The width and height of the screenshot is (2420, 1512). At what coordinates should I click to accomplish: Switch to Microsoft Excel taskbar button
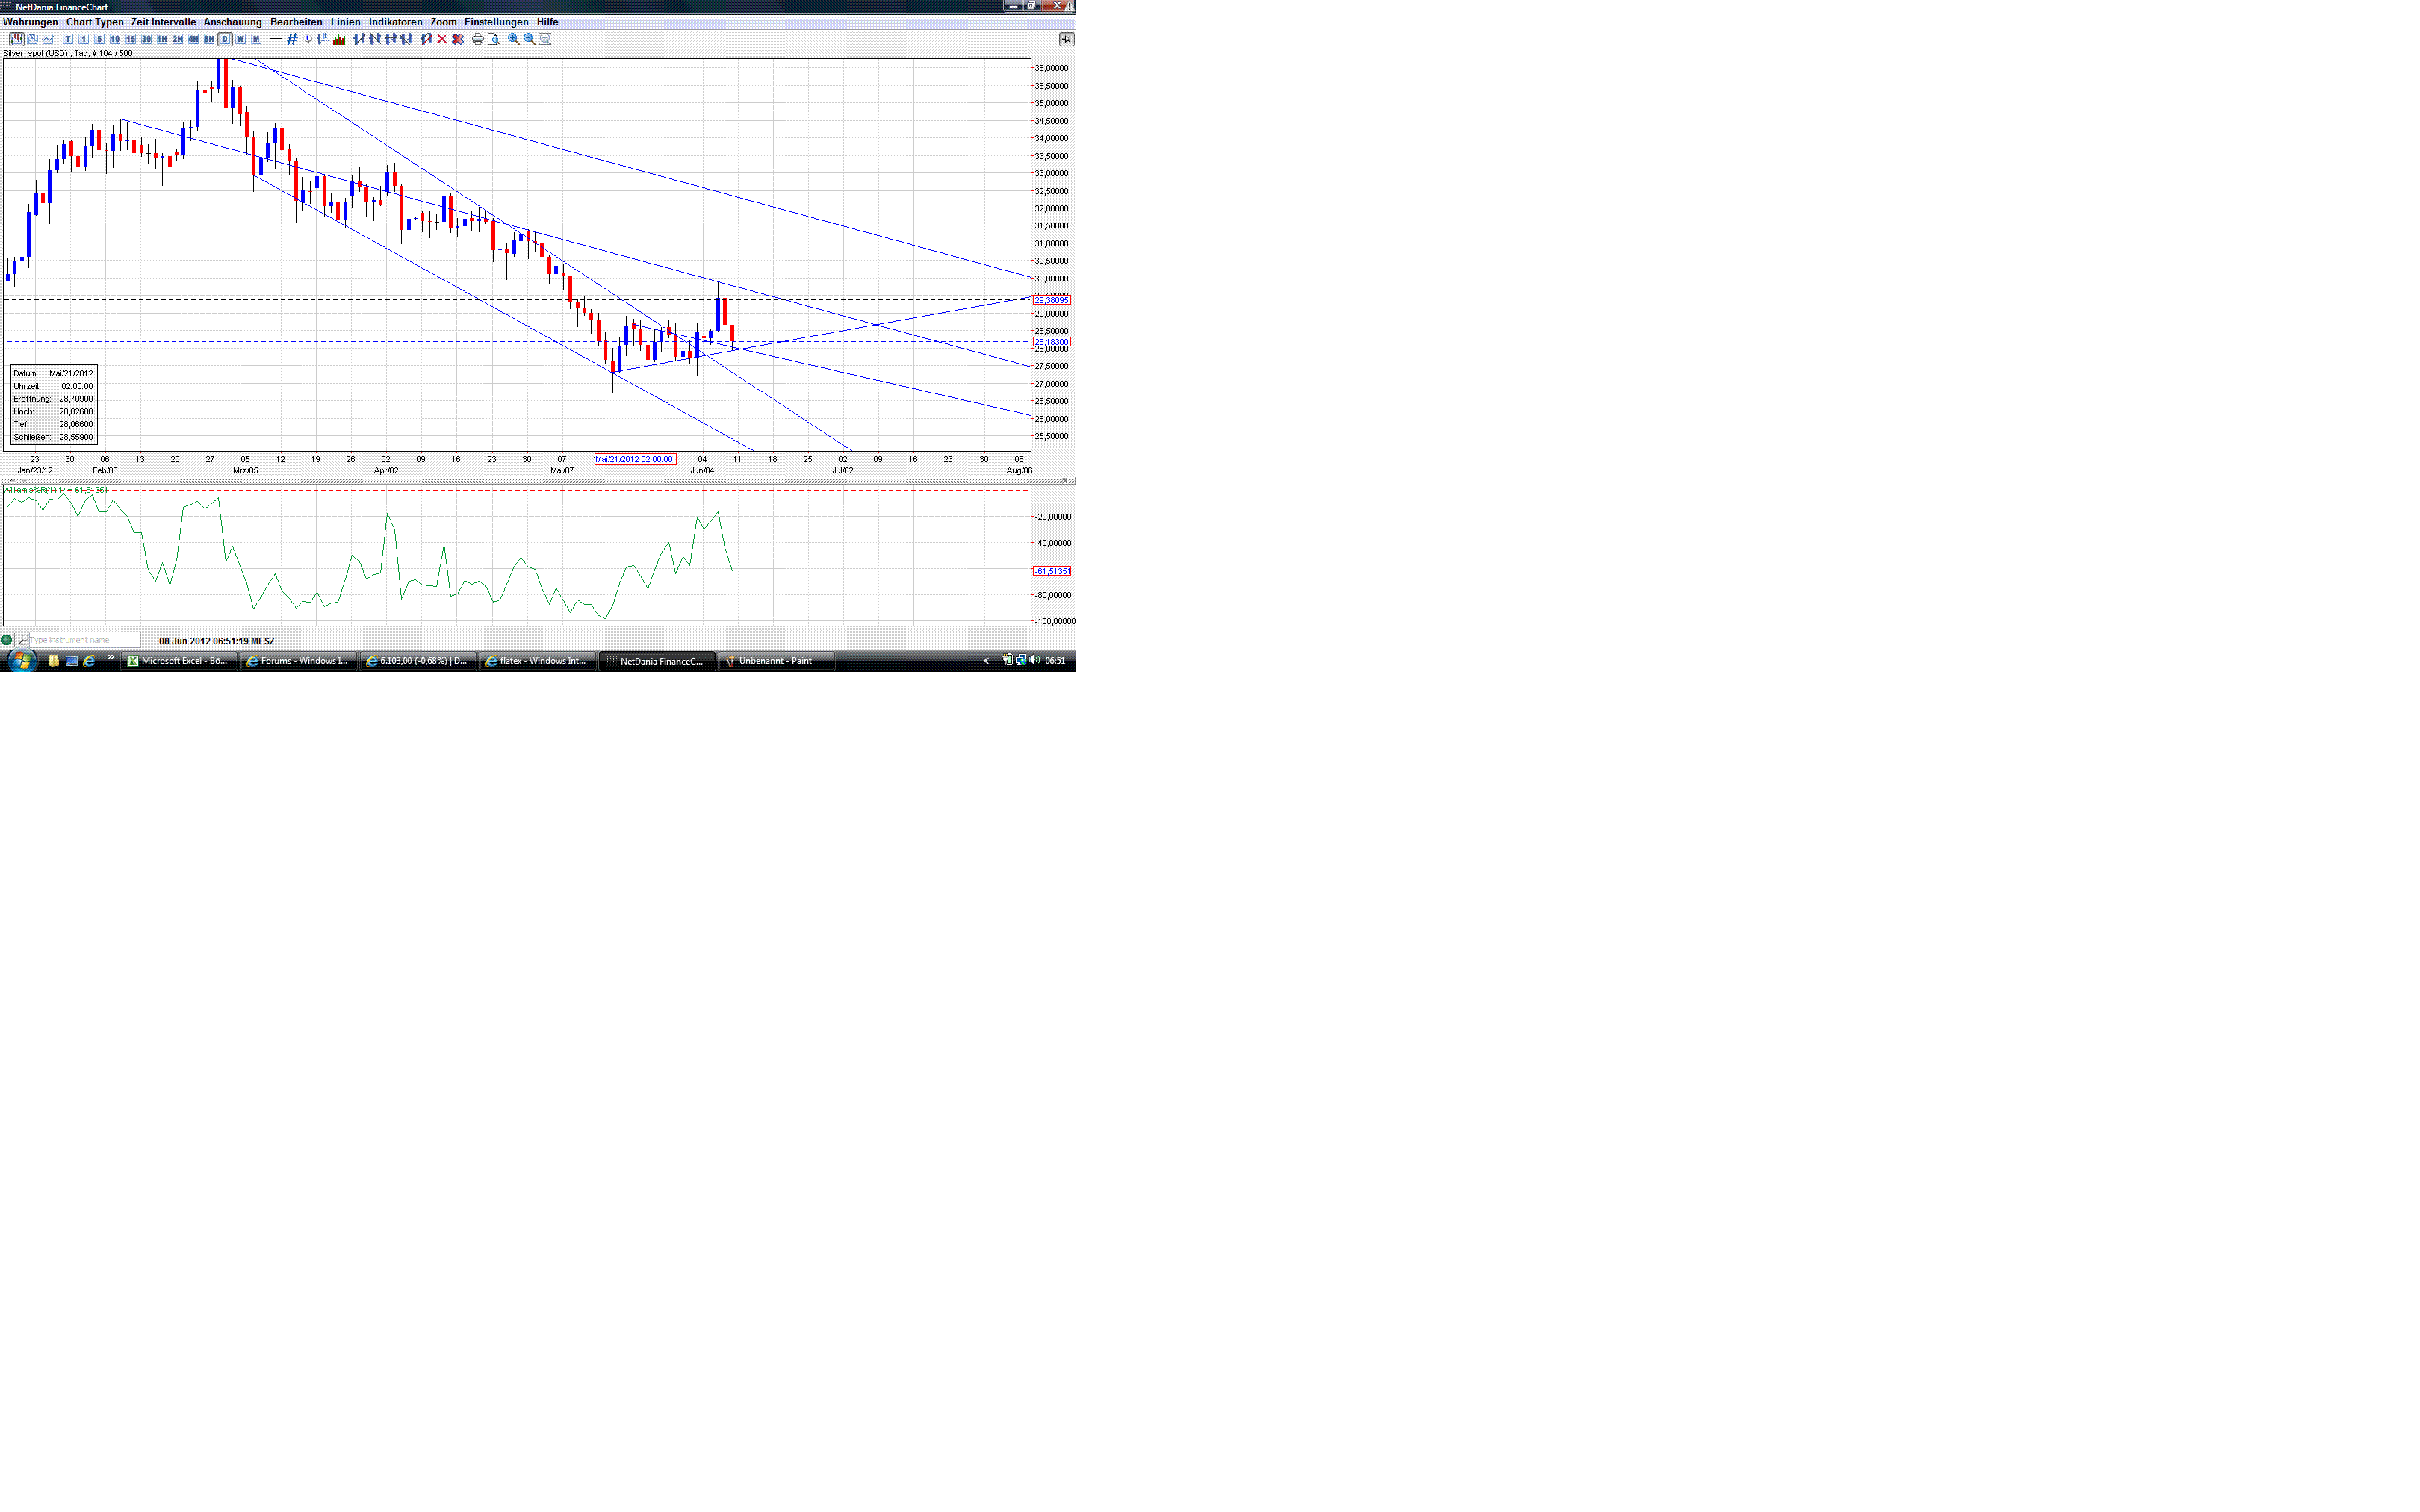tap(179, 661)
